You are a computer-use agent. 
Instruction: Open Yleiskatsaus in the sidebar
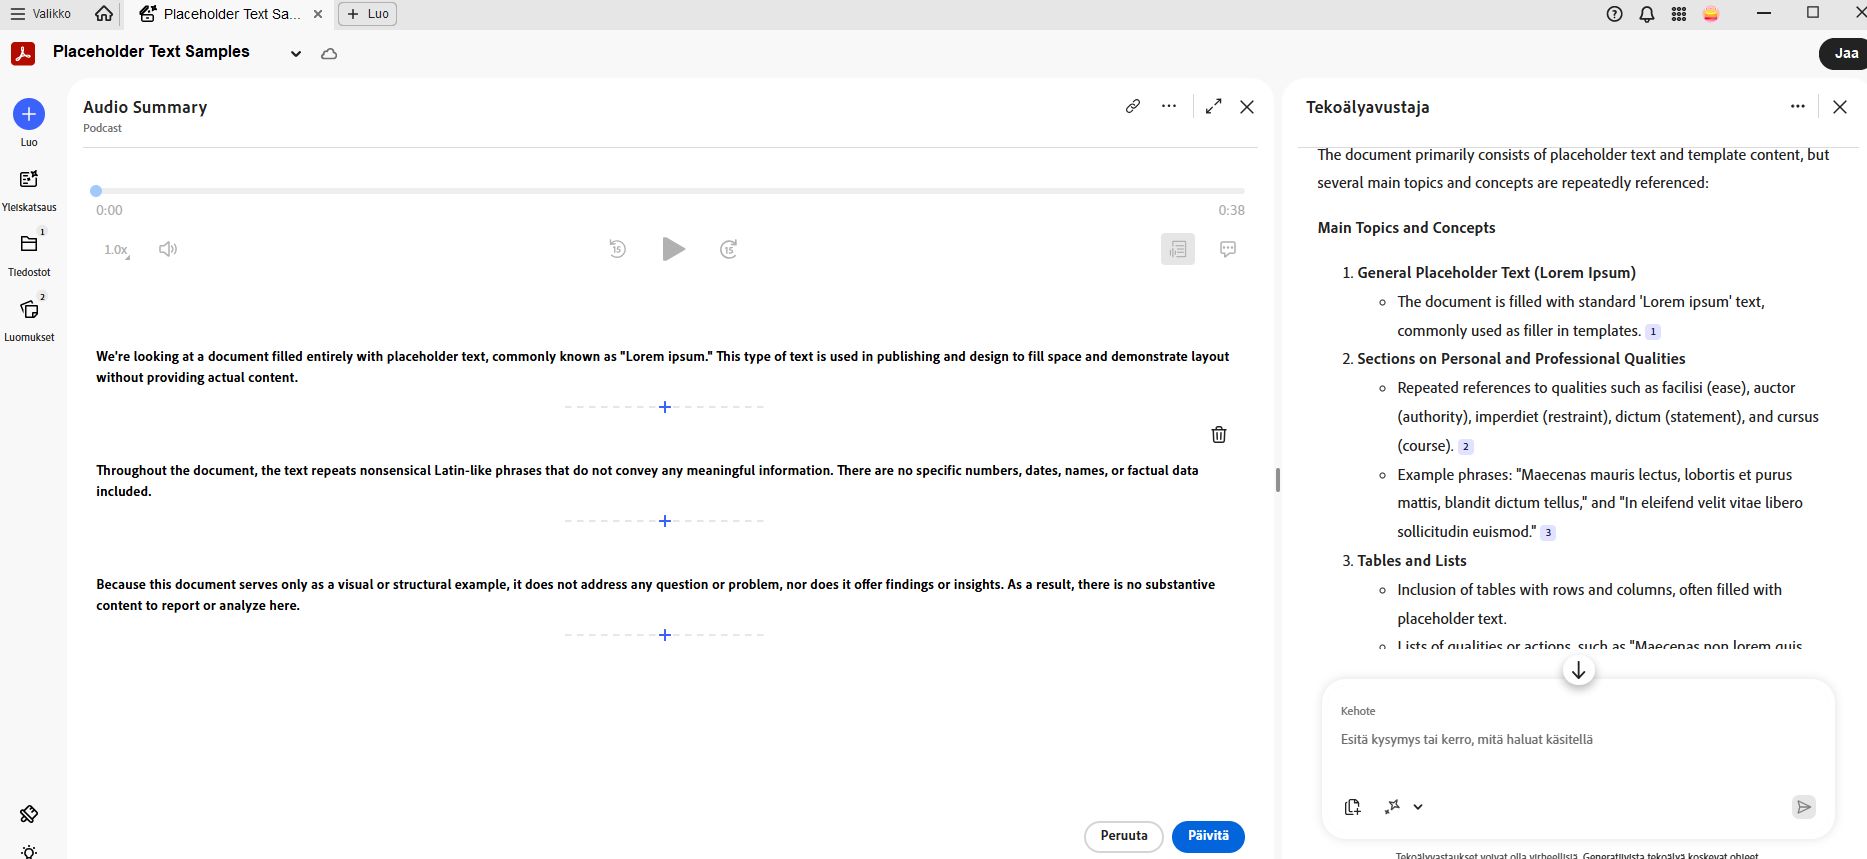tap(29, 189)
